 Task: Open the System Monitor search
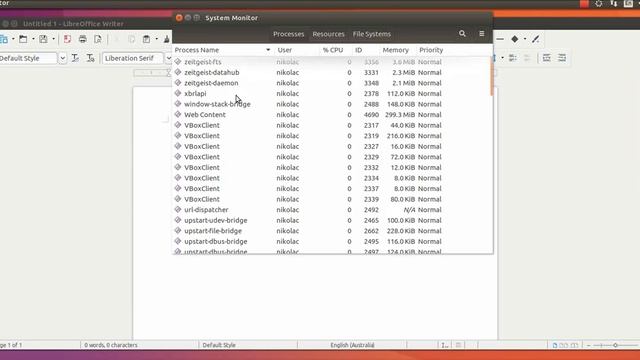coord(462,34)
